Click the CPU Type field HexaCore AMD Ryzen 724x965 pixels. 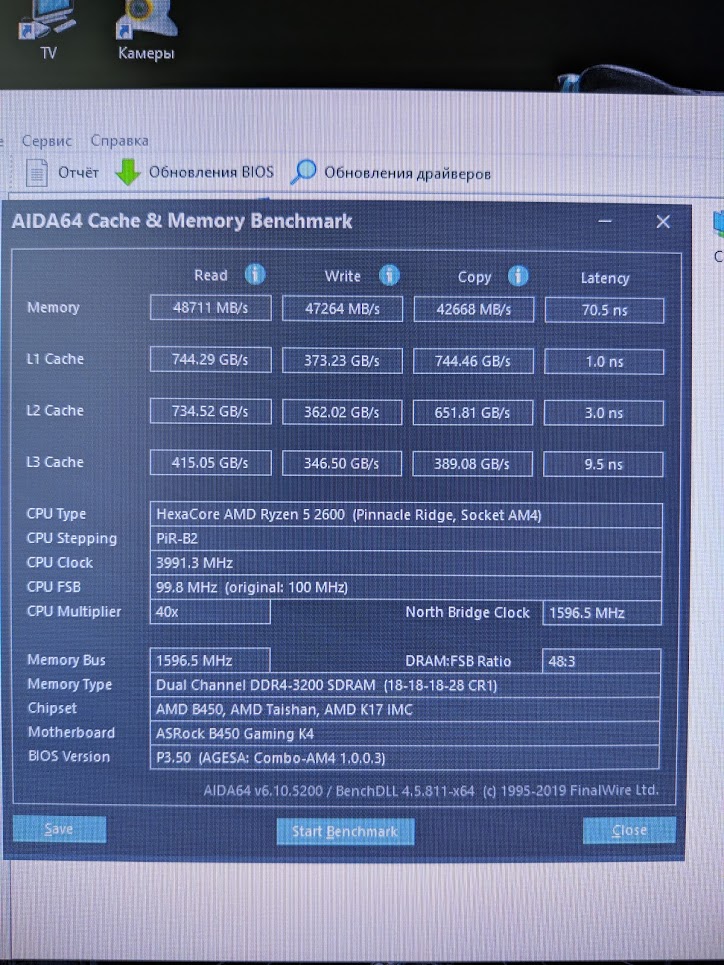tap(406, 515)
